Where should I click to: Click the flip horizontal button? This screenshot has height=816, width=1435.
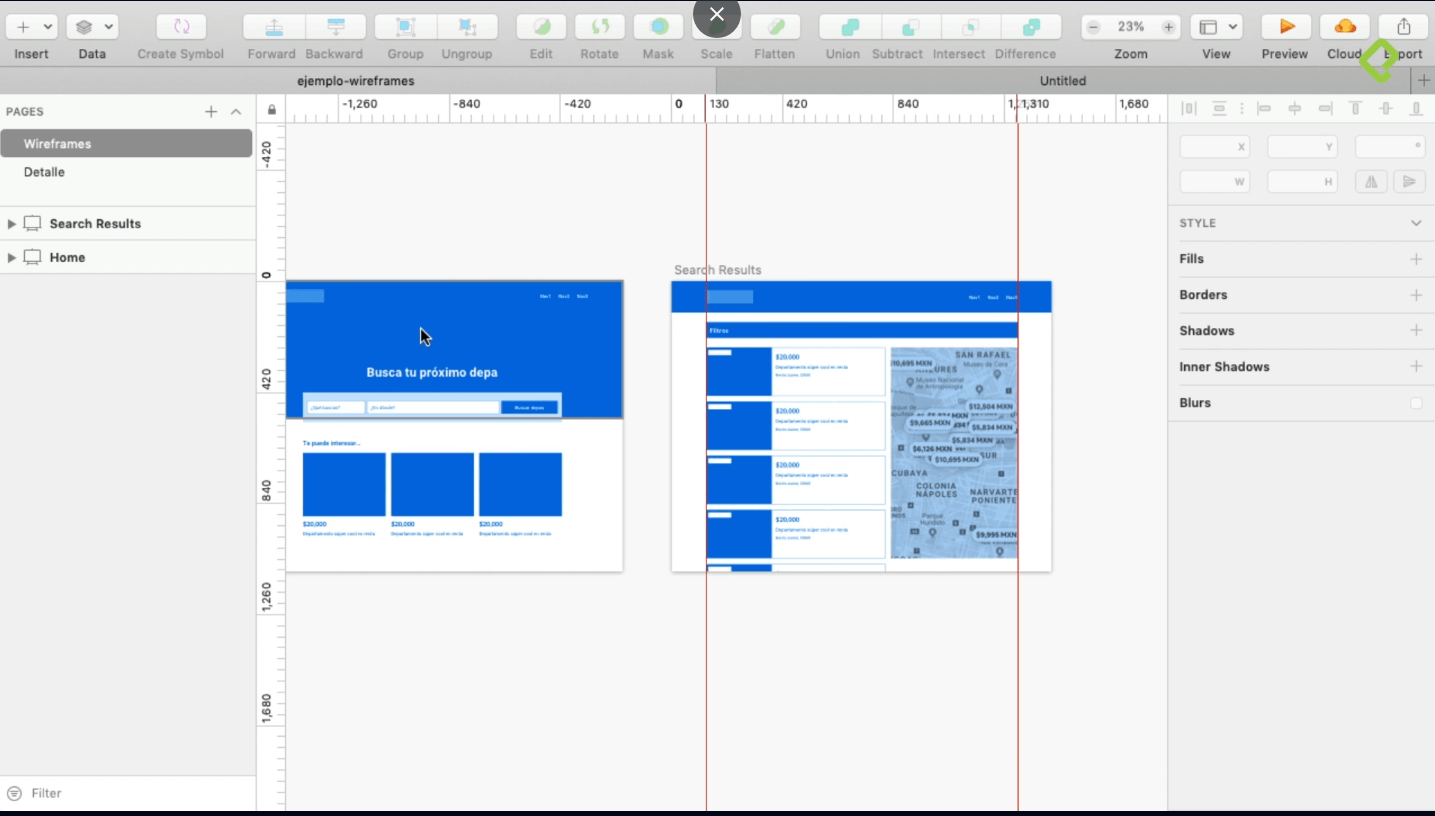(1371, 182)
